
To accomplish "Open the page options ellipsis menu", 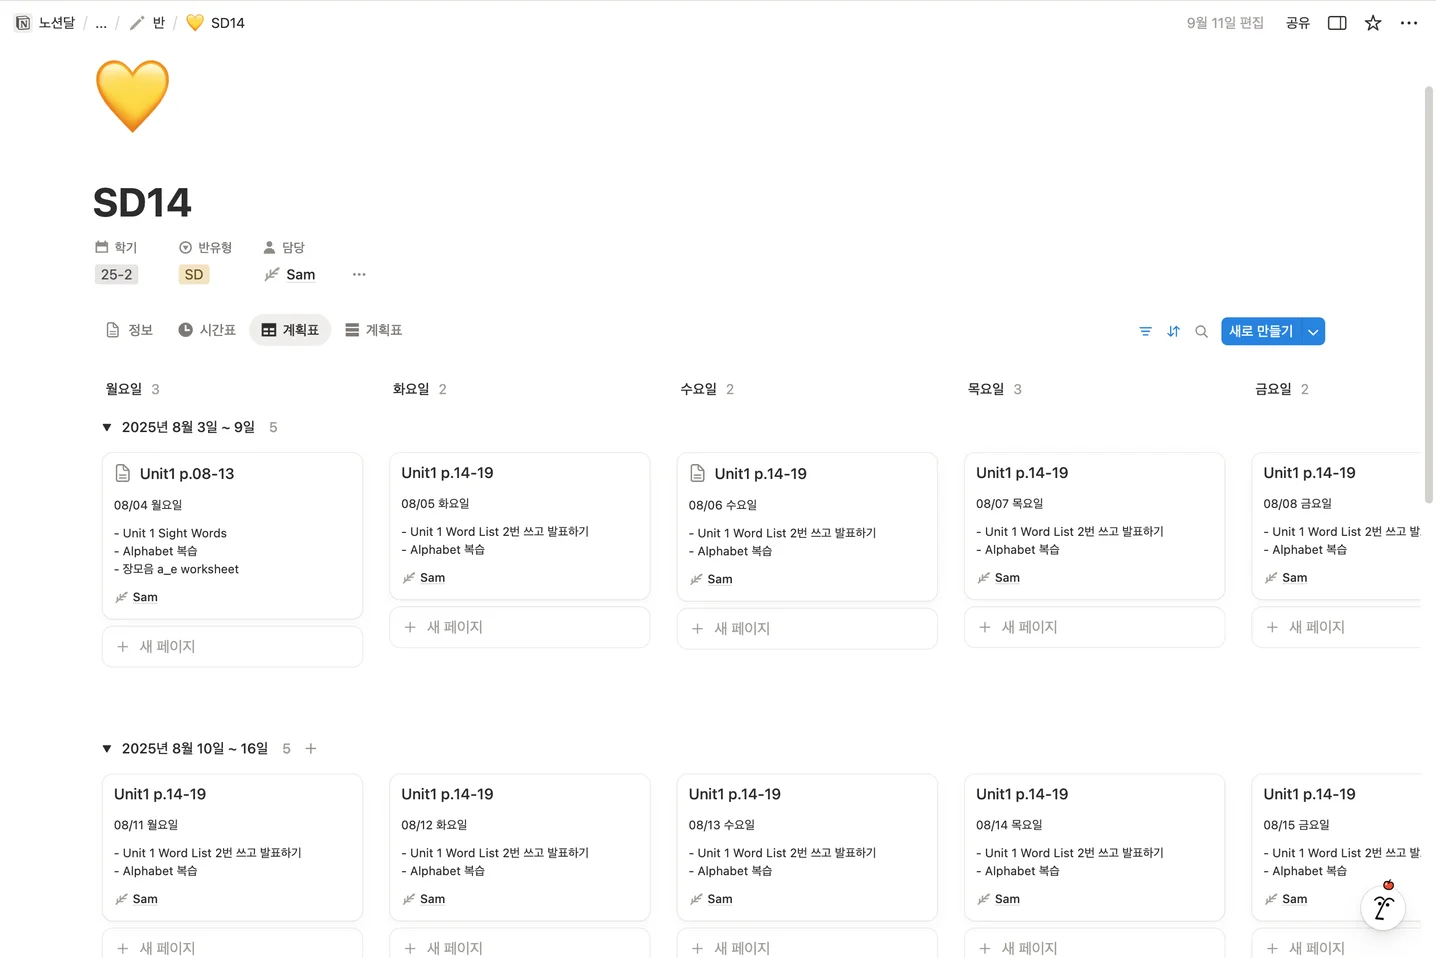I will [1409, 22].
